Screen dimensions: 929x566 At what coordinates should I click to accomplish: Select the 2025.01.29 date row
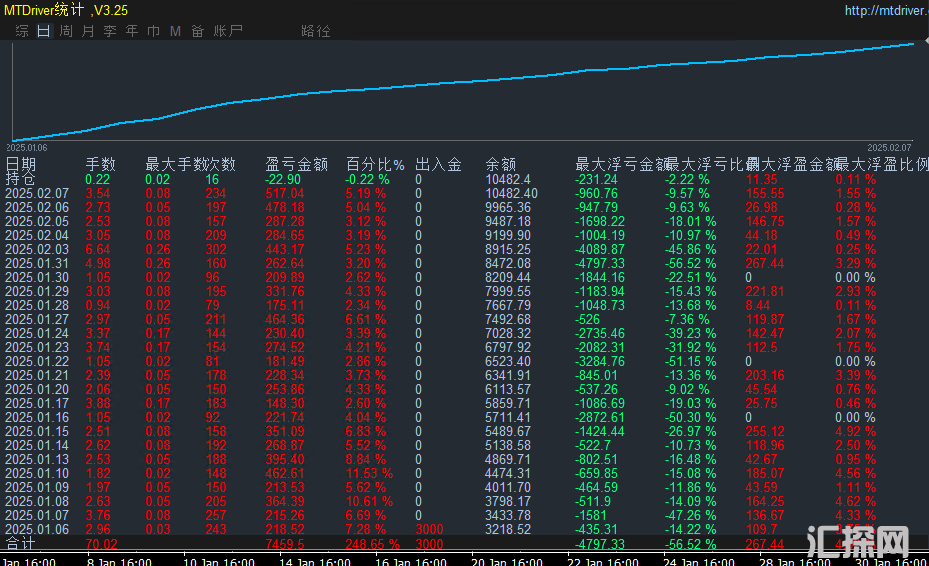click(x=464, y=292)
